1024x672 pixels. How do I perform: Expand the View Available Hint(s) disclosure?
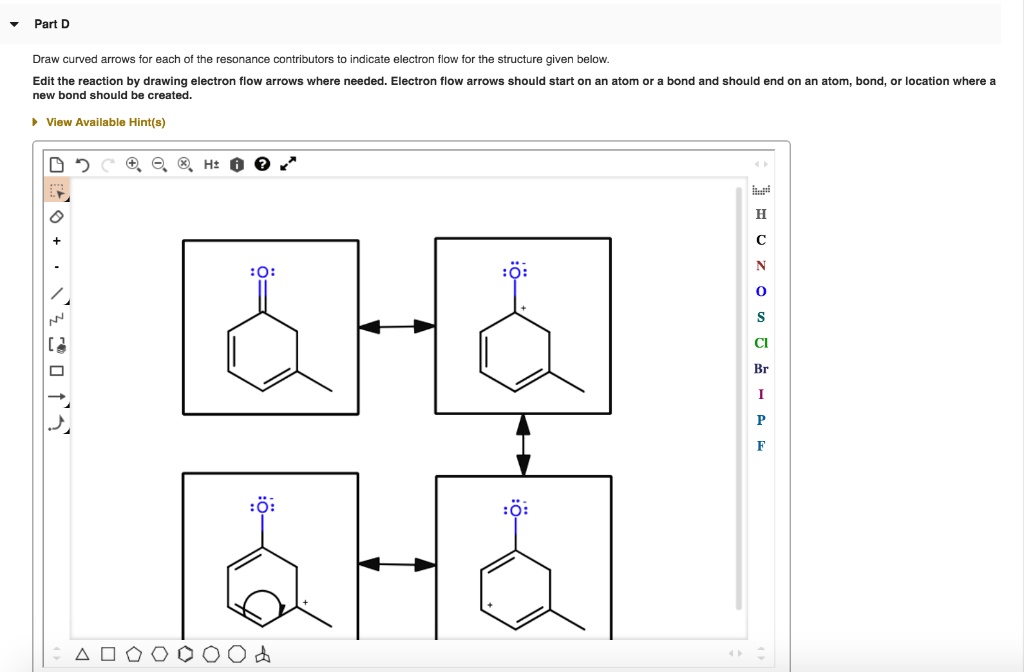pyautogui.click(x=33, y=120)
